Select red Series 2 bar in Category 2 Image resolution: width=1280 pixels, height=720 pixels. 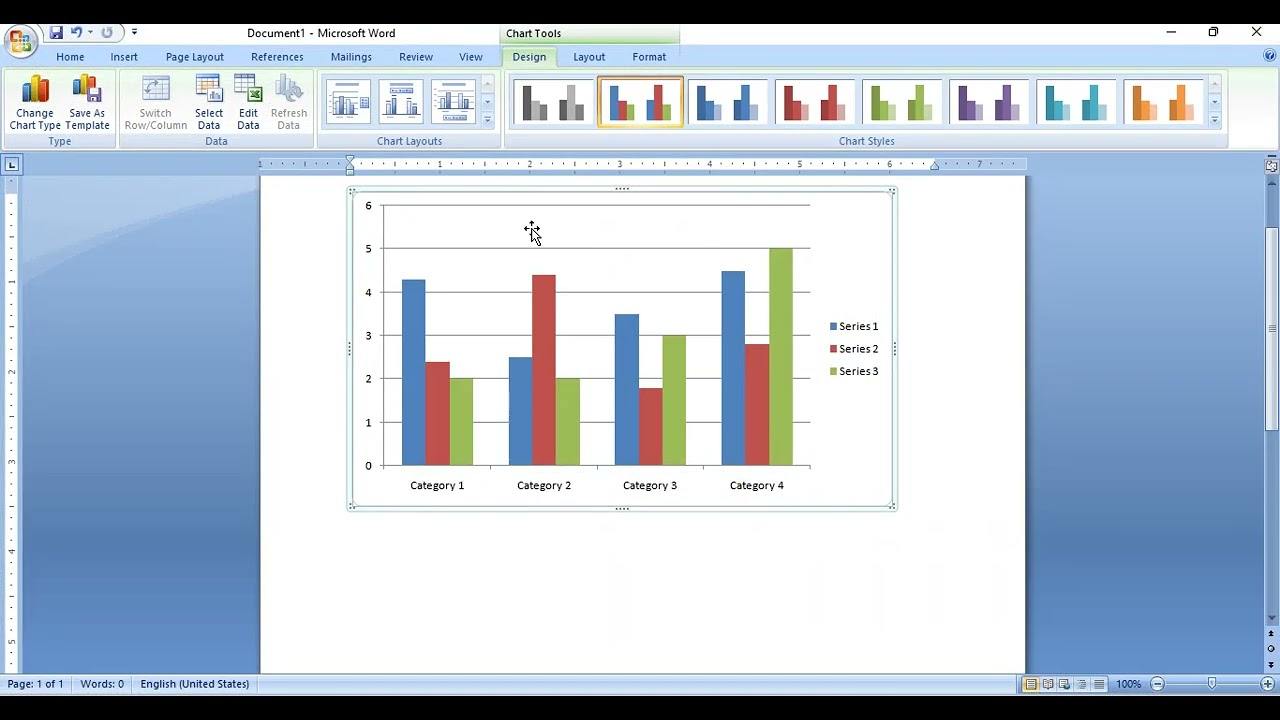coord(544,370)
